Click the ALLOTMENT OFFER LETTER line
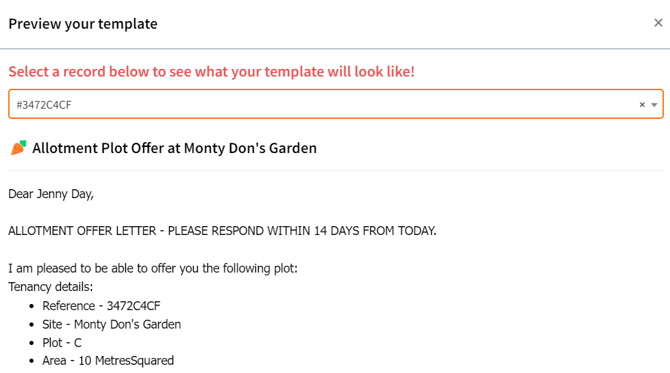 (x=222, y=231)
